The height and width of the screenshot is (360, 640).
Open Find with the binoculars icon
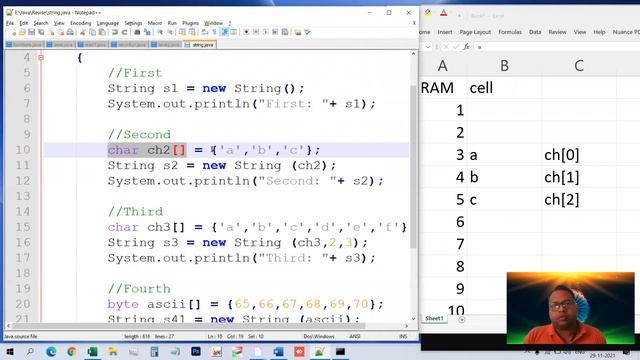(137, 32)
